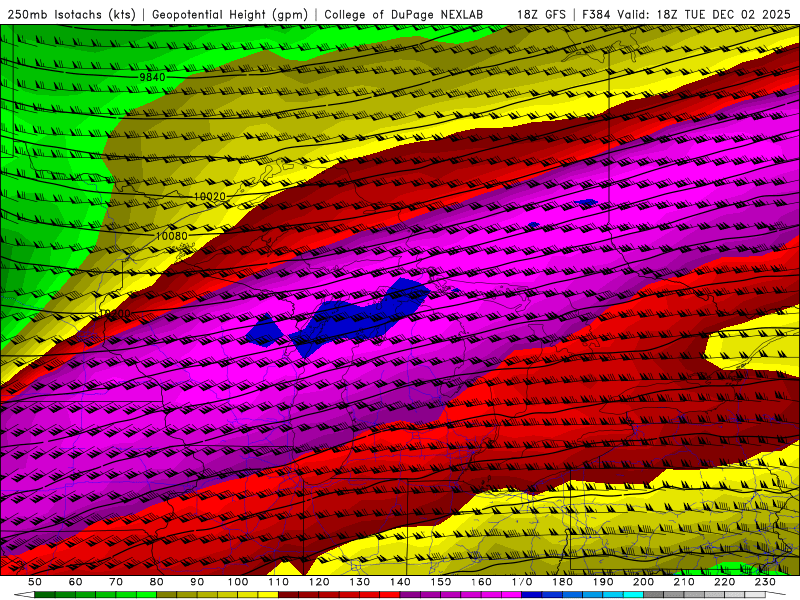Click the 10200 height contour label
The height and width of the screenshot is (600, 800).
[115, 313]
